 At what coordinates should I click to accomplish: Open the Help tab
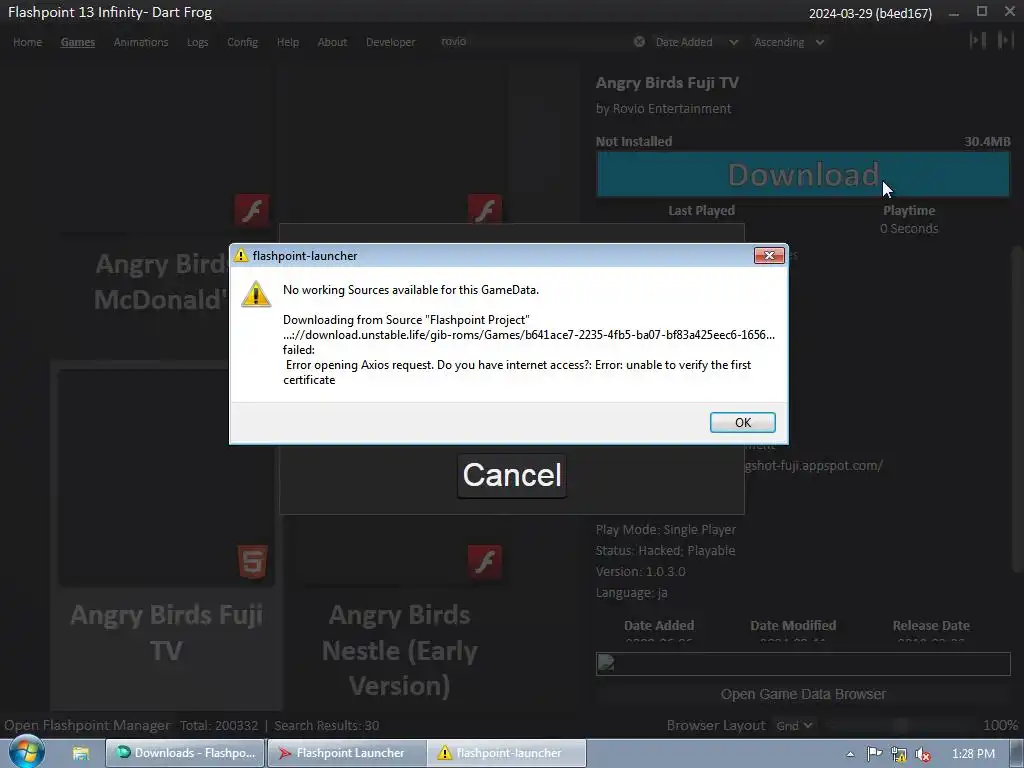tap(287, 42)
